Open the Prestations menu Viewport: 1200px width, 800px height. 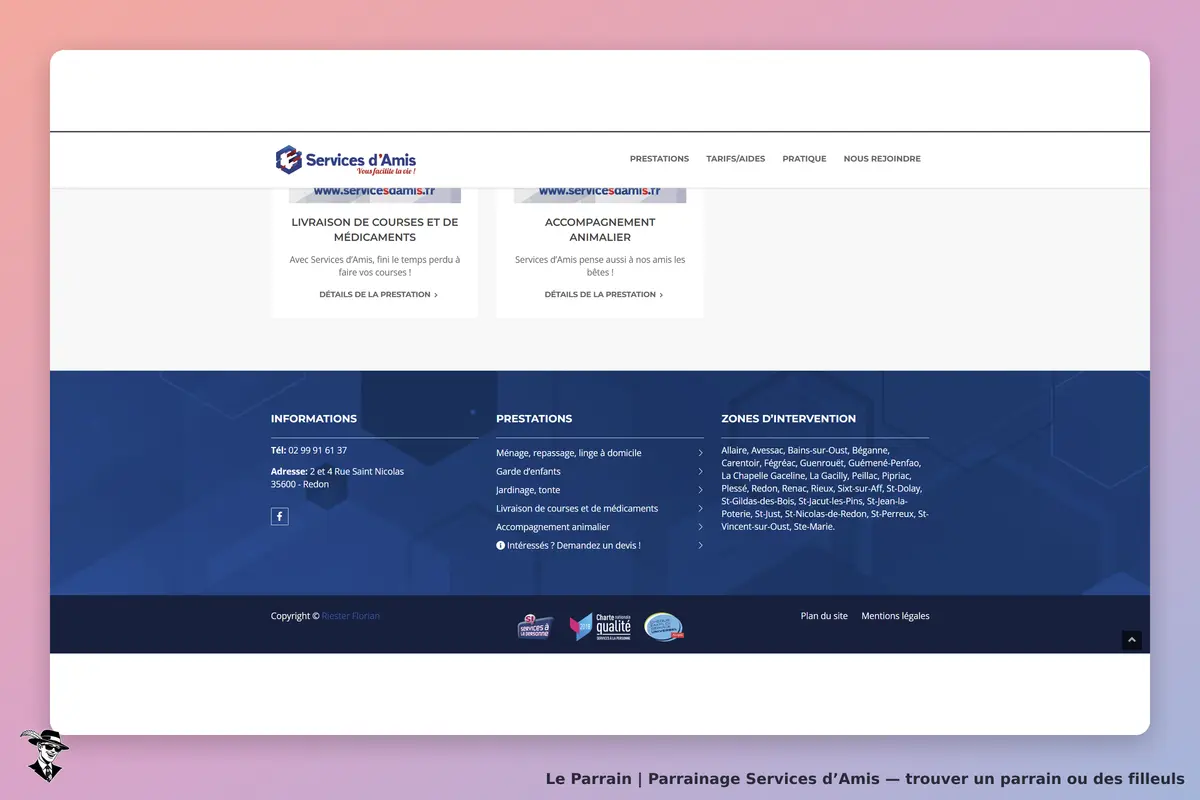[x=659, y=159]
